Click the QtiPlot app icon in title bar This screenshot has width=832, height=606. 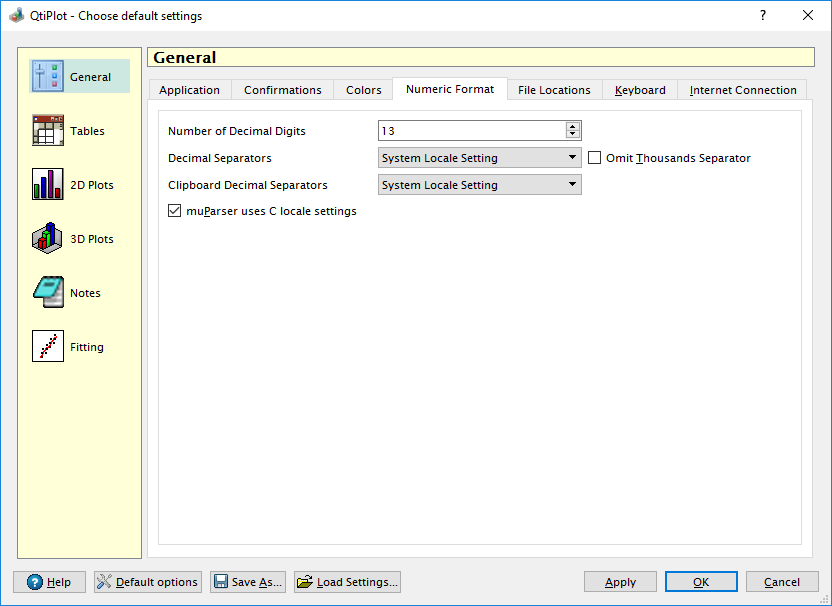point(16,16)
